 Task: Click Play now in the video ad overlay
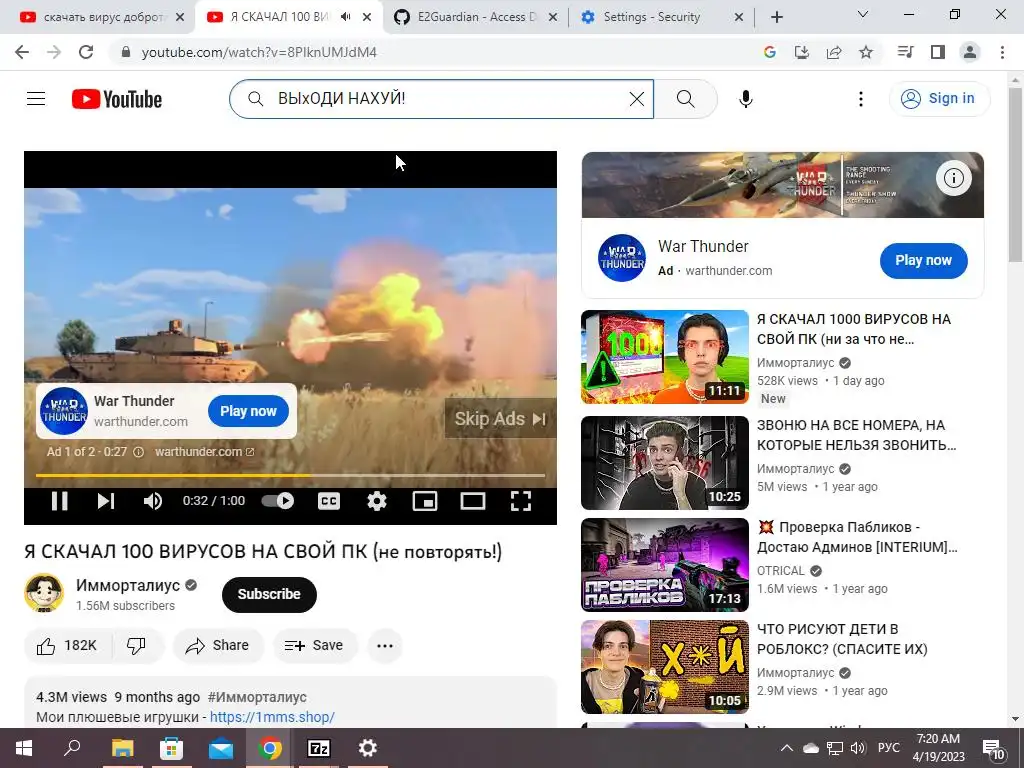coord(248,411)
